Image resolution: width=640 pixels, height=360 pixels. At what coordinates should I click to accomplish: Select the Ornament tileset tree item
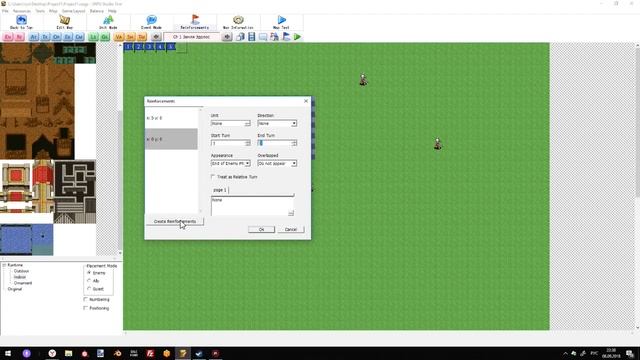[23, 283]
